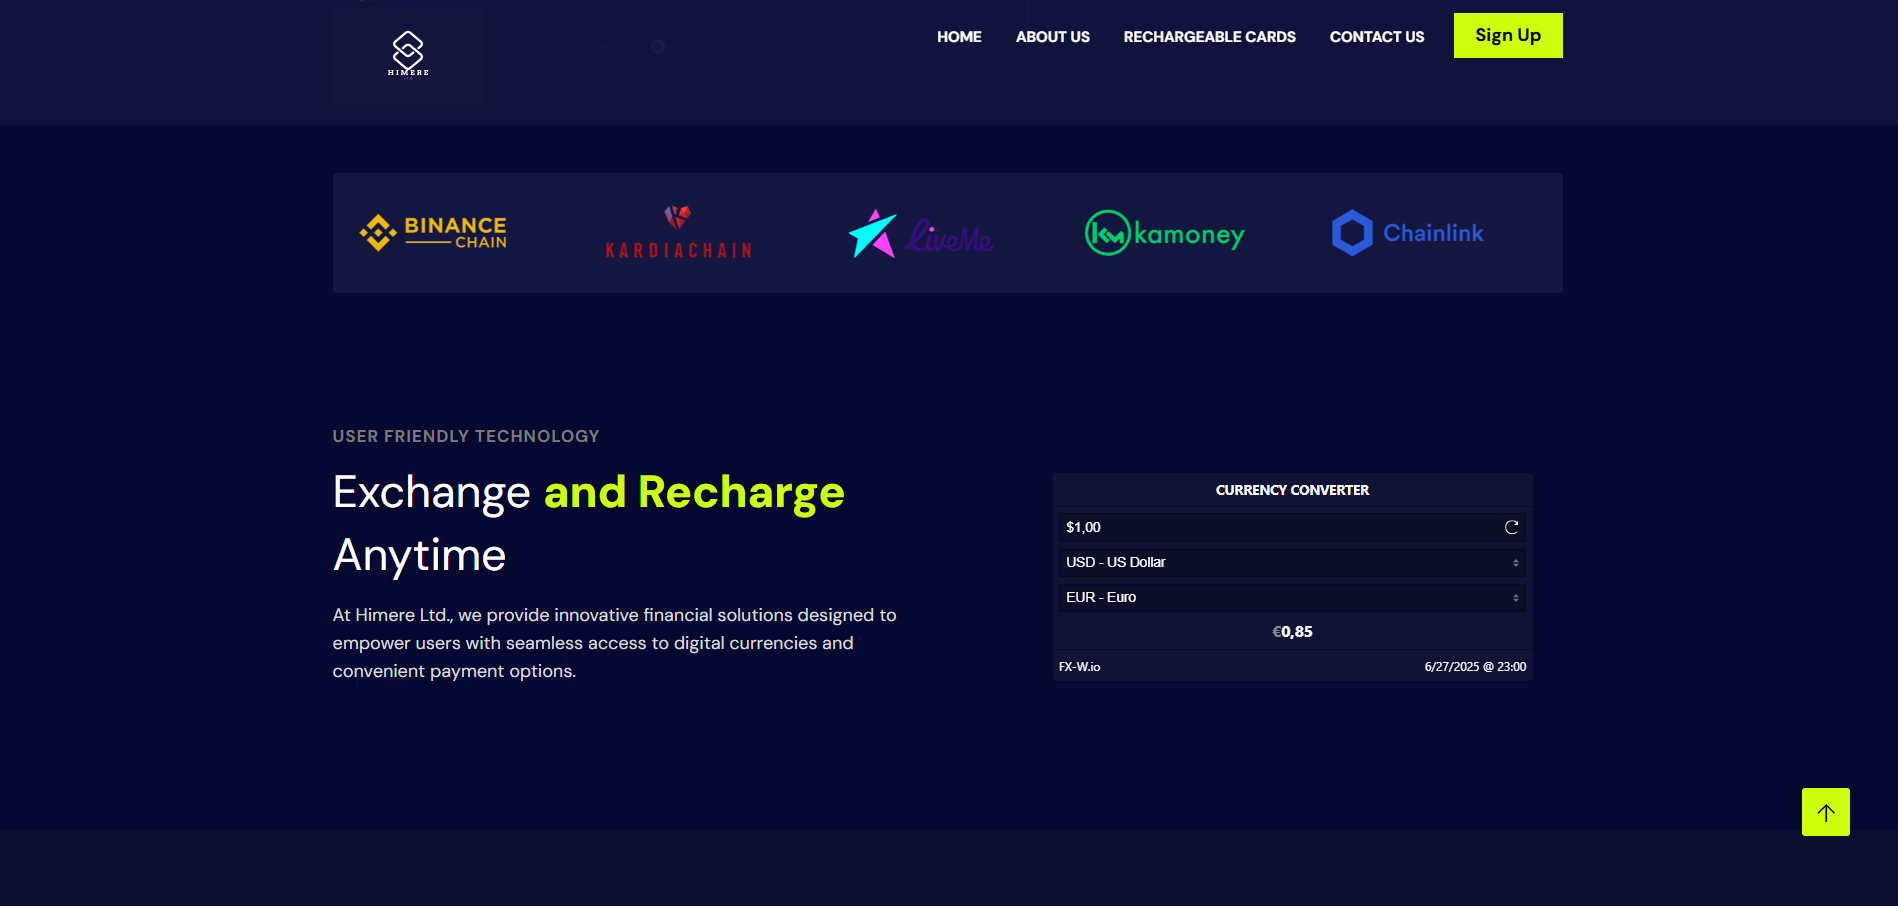The width and height of the screenshot is (1898, 906).
Task: Click the paragraph starting 'At Himere Ltd.'
Action: [x=614, y=643]
